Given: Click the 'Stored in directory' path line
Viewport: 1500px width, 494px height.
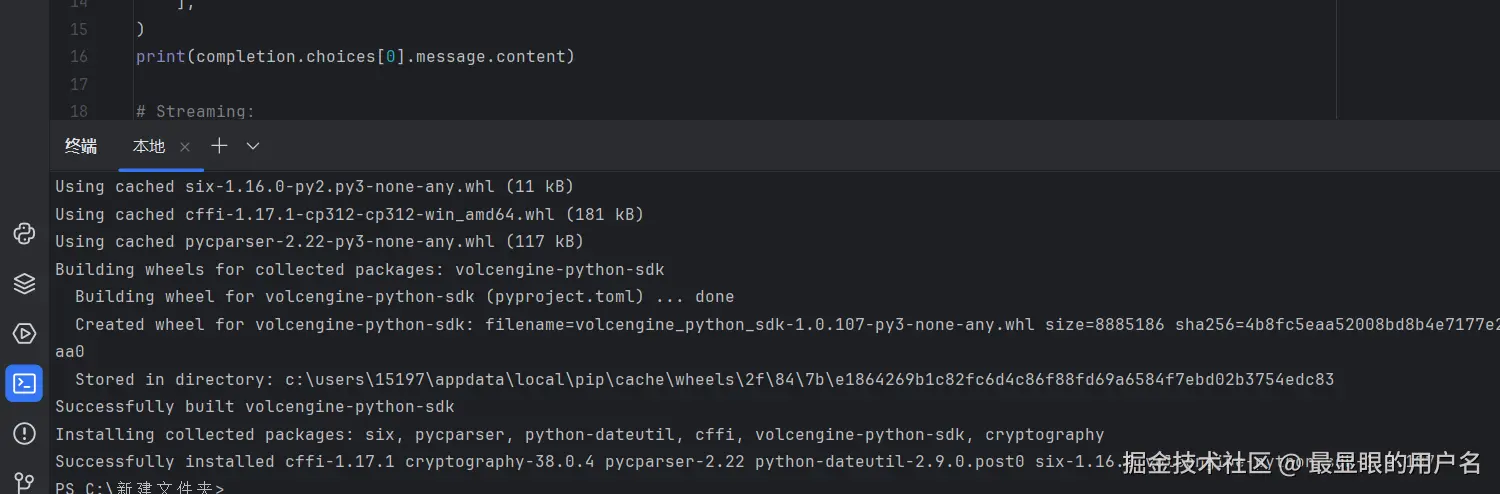Looking at the screenshot, I should pos(704,380).
